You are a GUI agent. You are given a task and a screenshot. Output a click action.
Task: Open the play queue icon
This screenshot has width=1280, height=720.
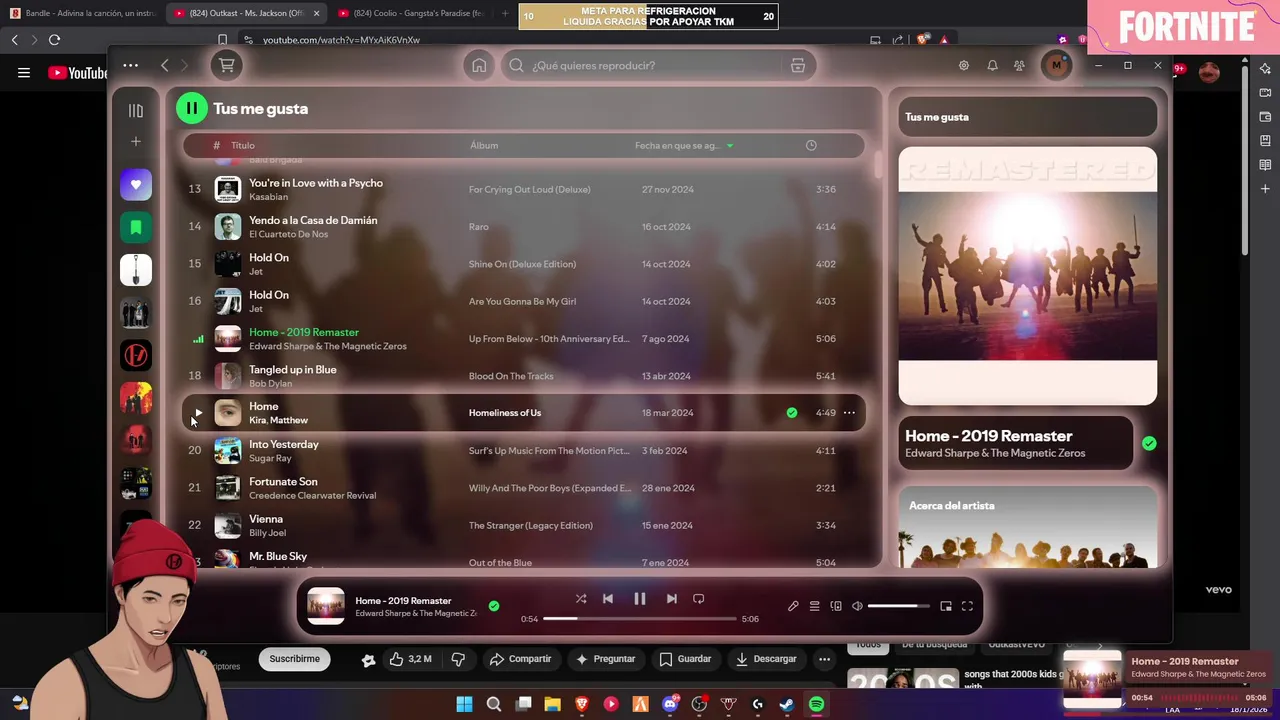(x=815, y=606)
